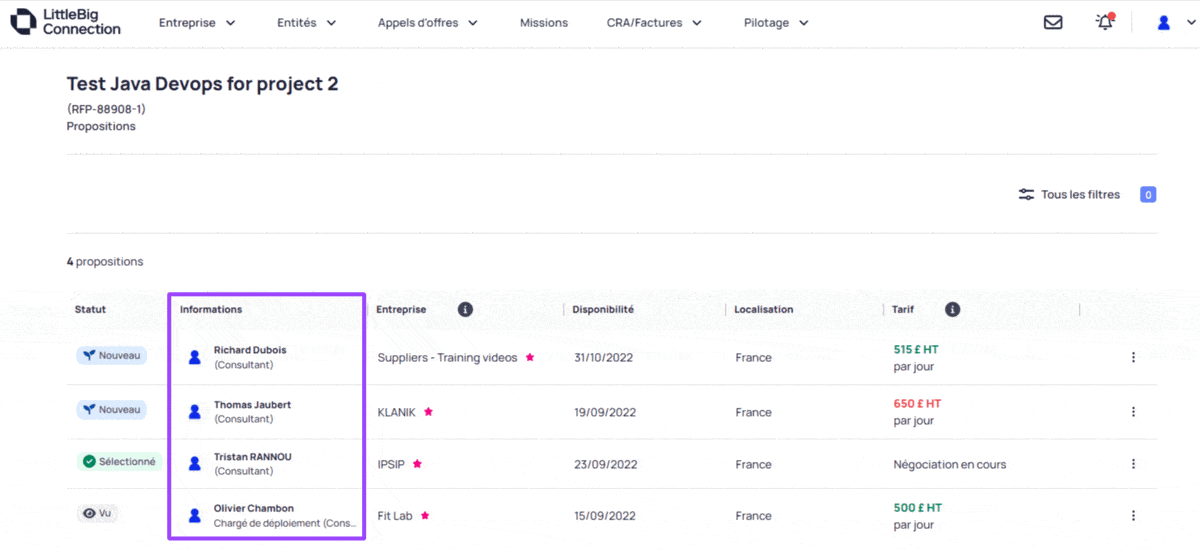Click the 31/10/2022 availability date
Viewport: 1200px width, 550px height.
(603, 357)
